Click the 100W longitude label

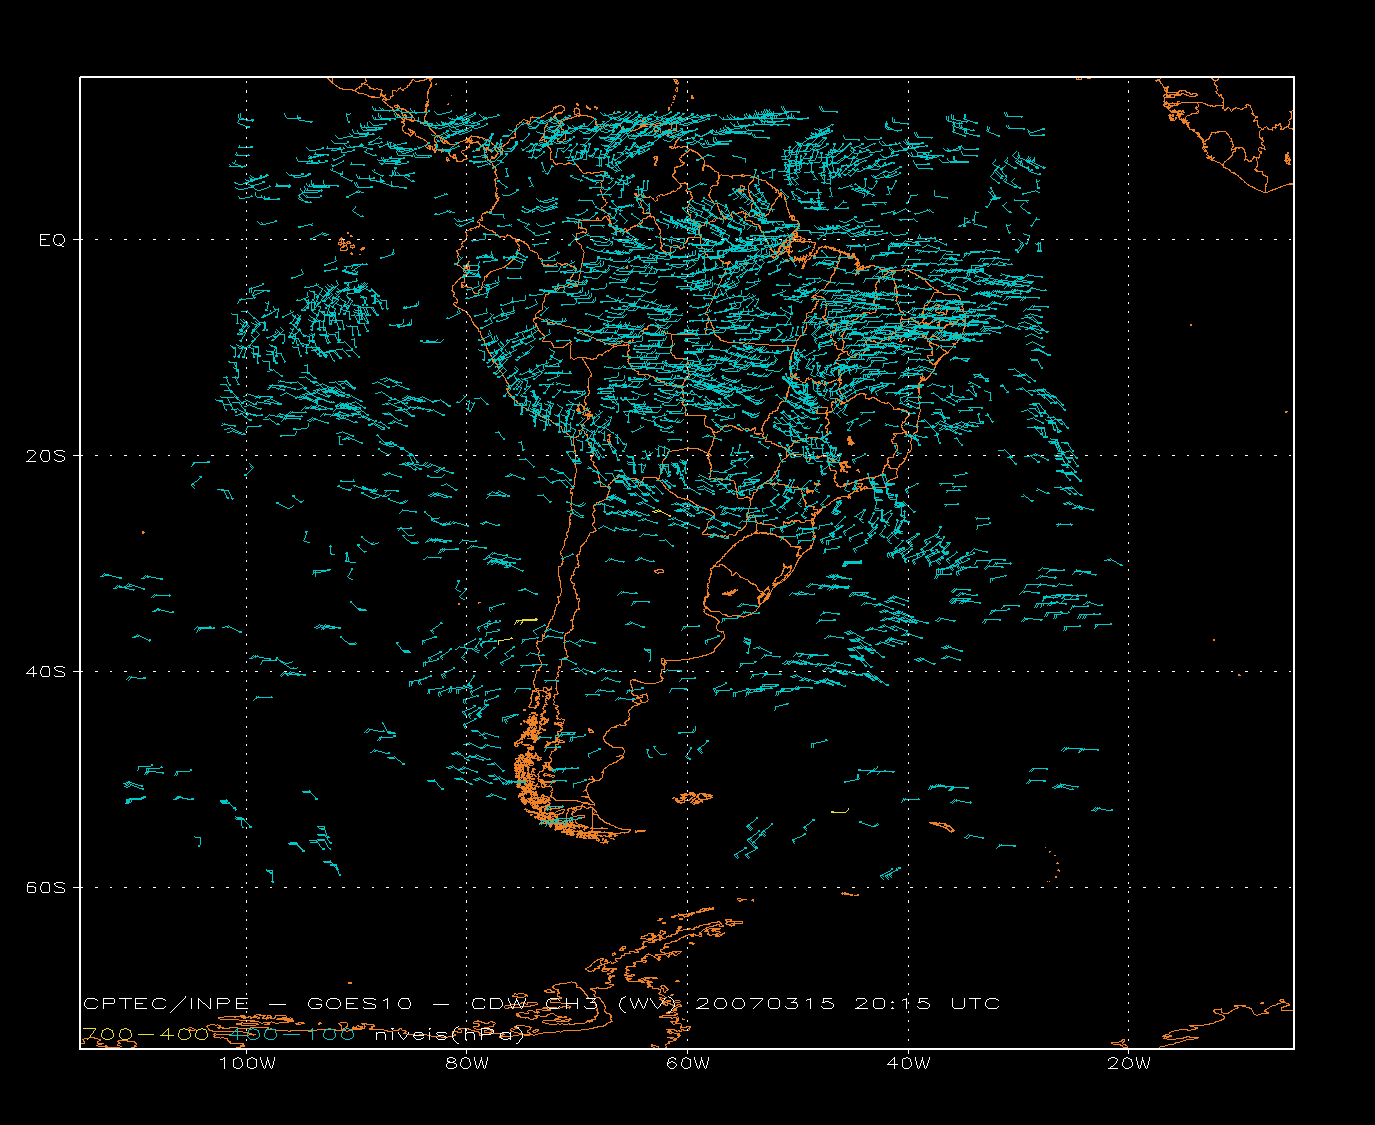pyautogui.click(x=247, y=1063)
